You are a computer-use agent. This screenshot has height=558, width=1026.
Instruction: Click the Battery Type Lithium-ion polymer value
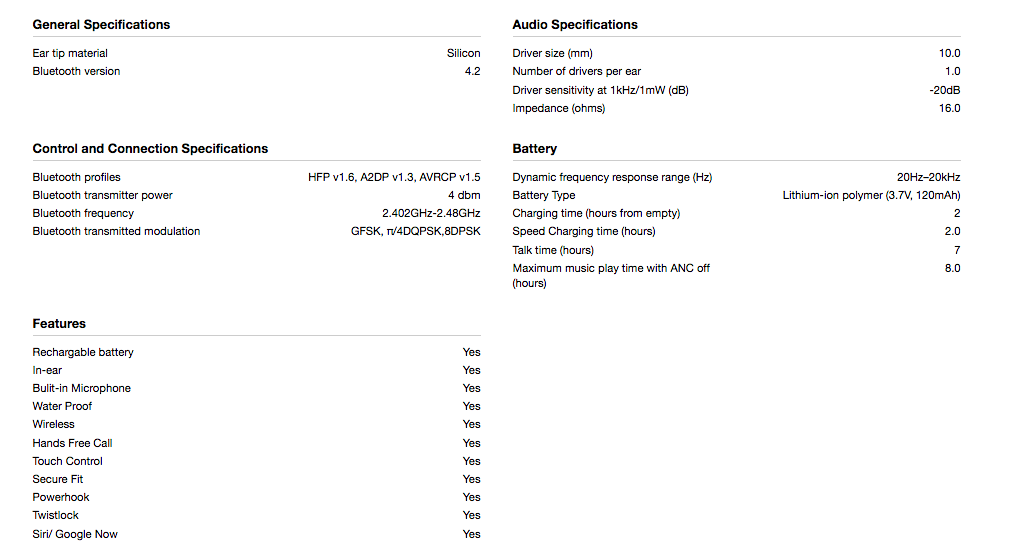click(872, 196)
